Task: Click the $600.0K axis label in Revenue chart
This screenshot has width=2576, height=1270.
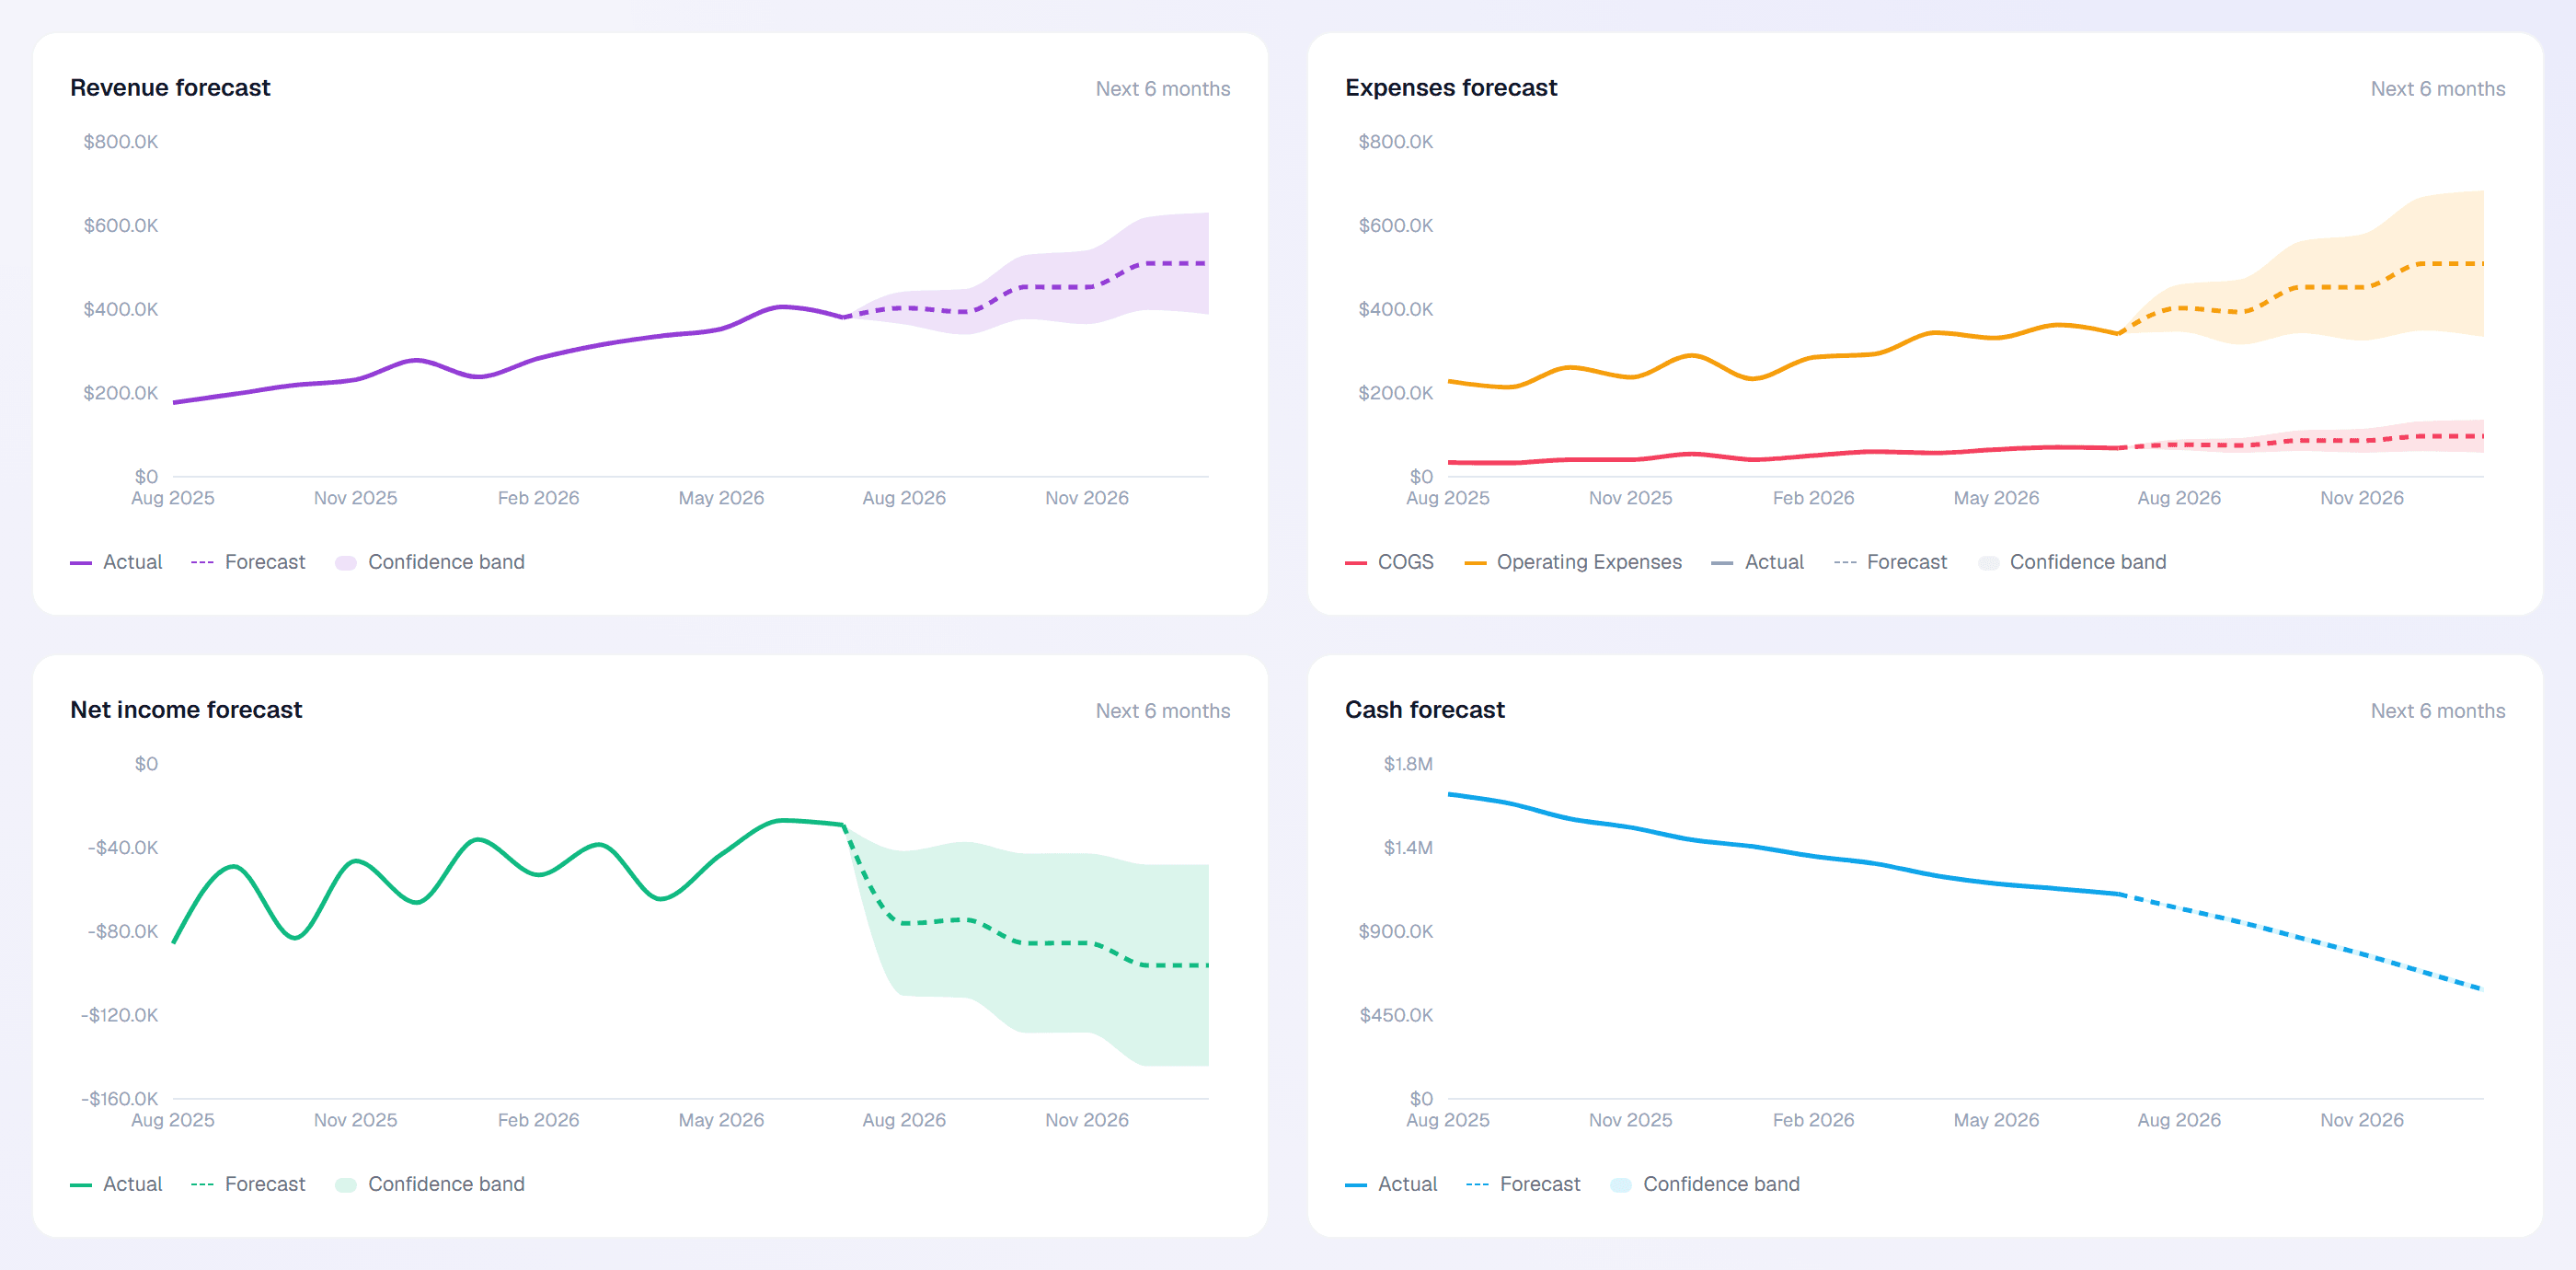Action: pyautogui.click(x=121, y=226)
